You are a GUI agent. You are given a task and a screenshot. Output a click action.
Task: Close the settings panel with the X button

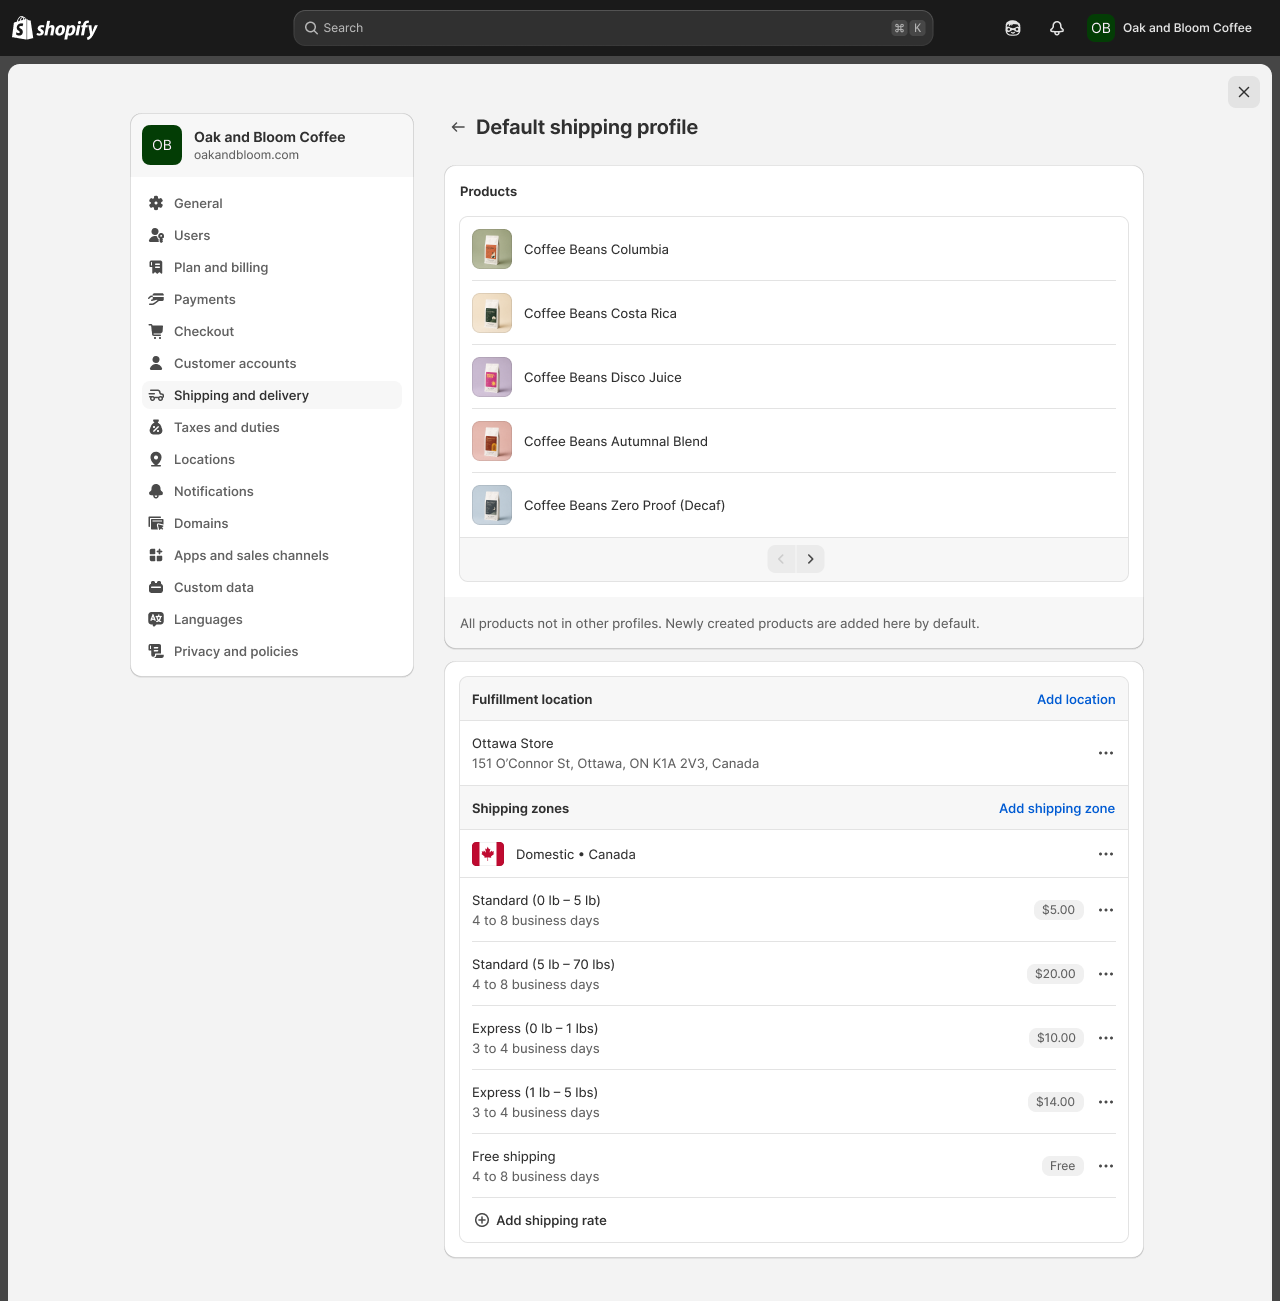pos(1244,92)
